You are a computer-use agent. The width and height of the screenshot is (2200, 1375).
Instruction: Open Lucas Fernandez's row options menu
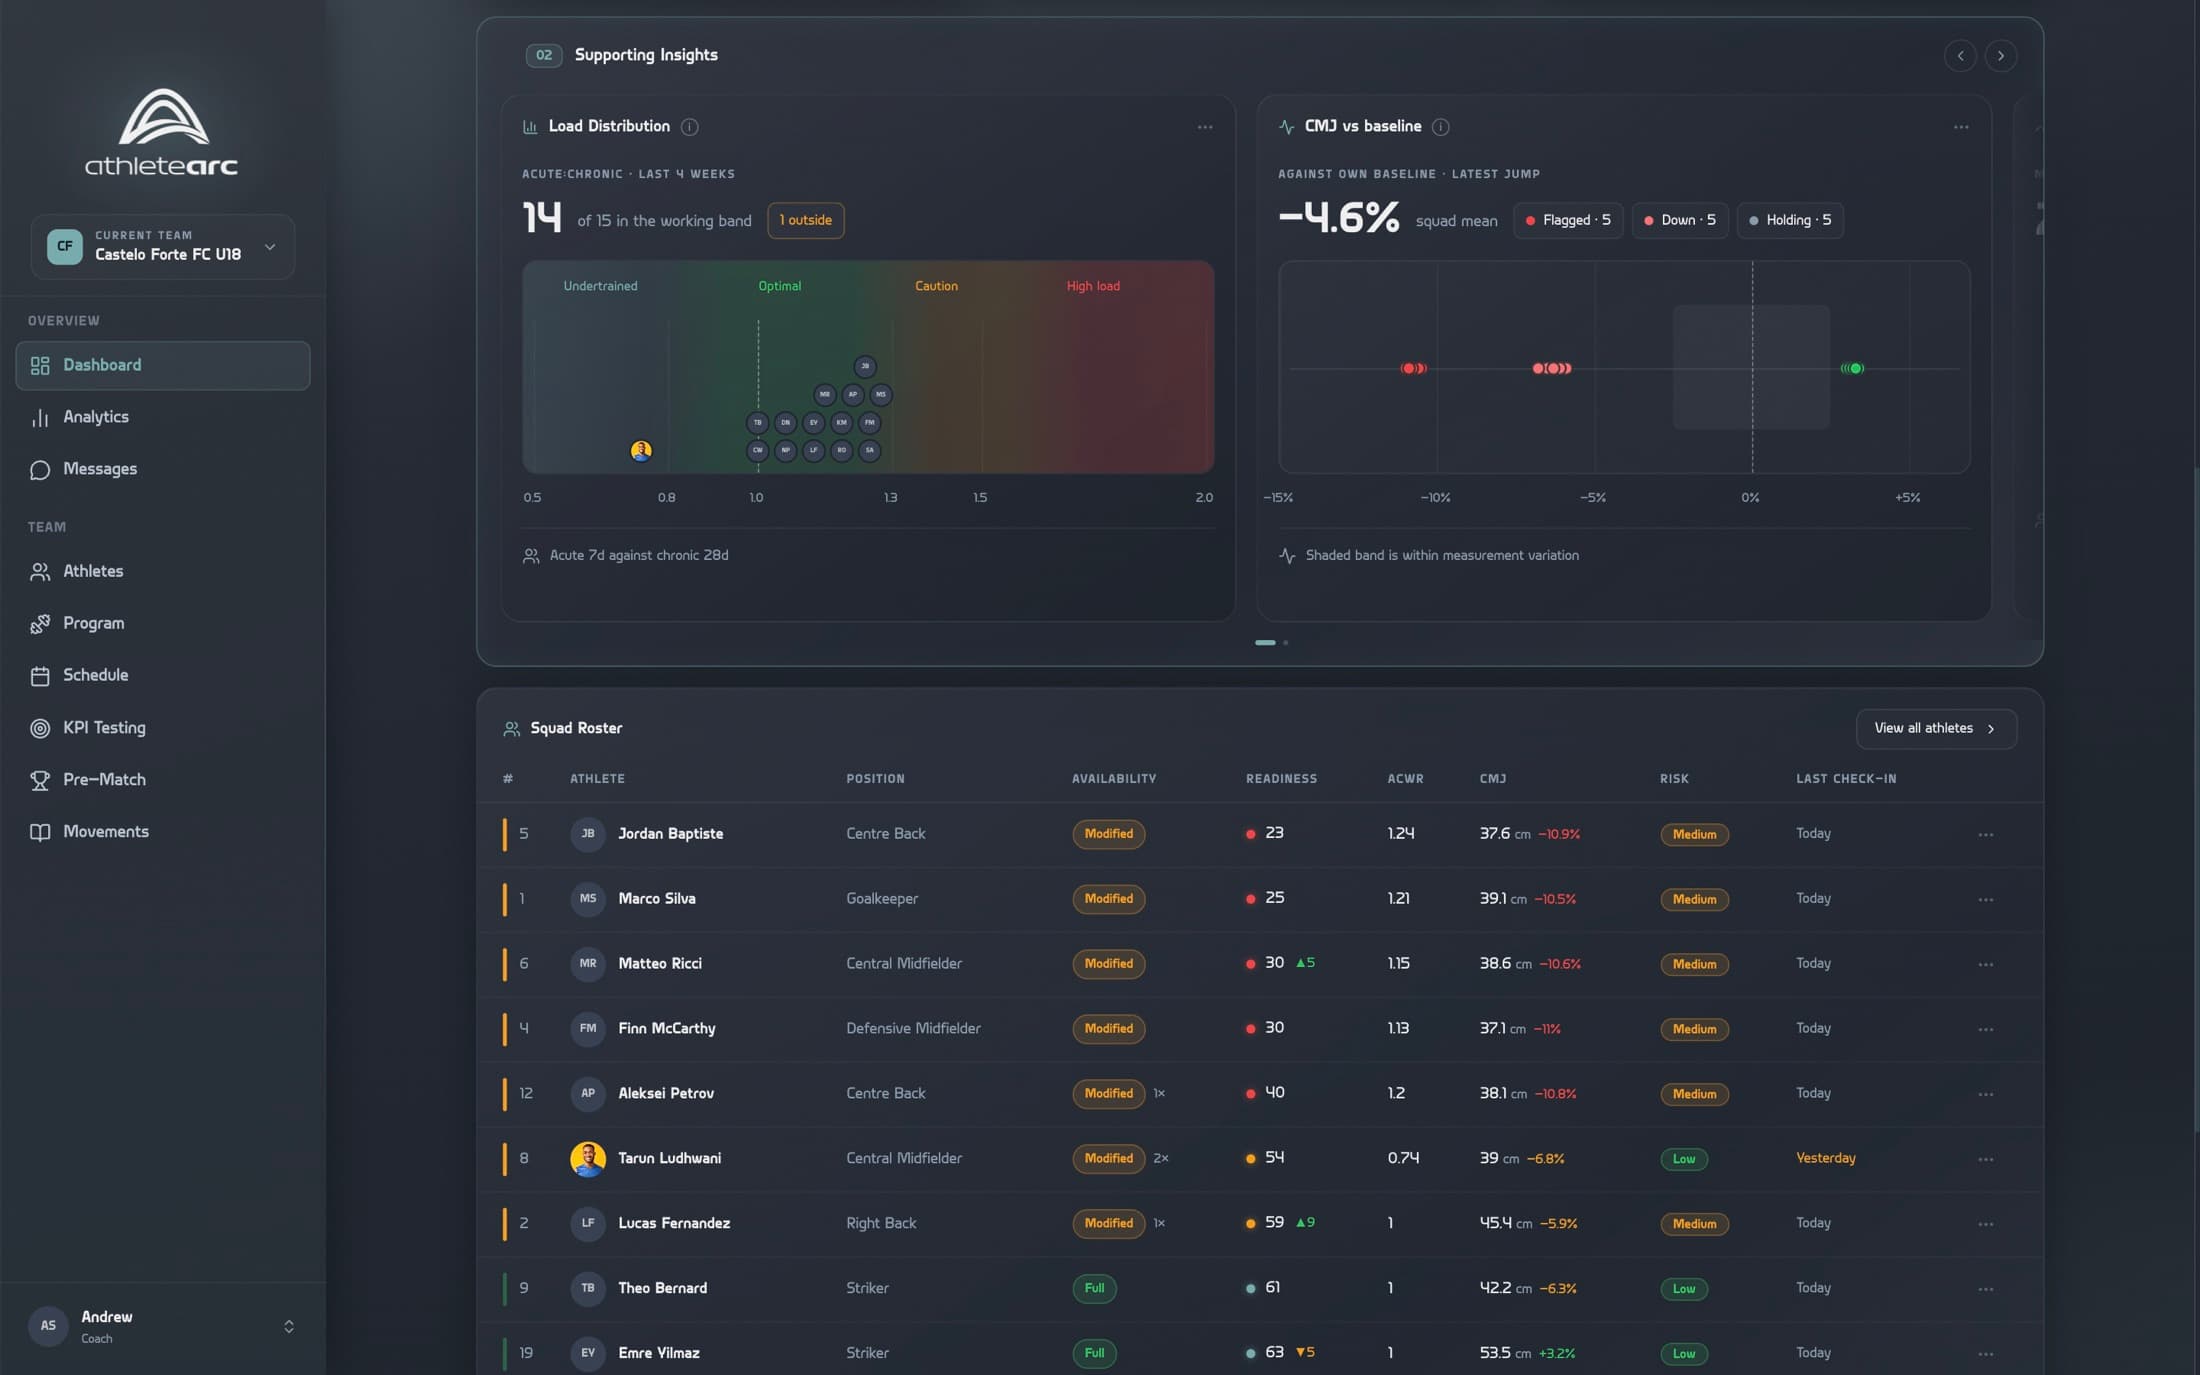coord(1985,1225)
